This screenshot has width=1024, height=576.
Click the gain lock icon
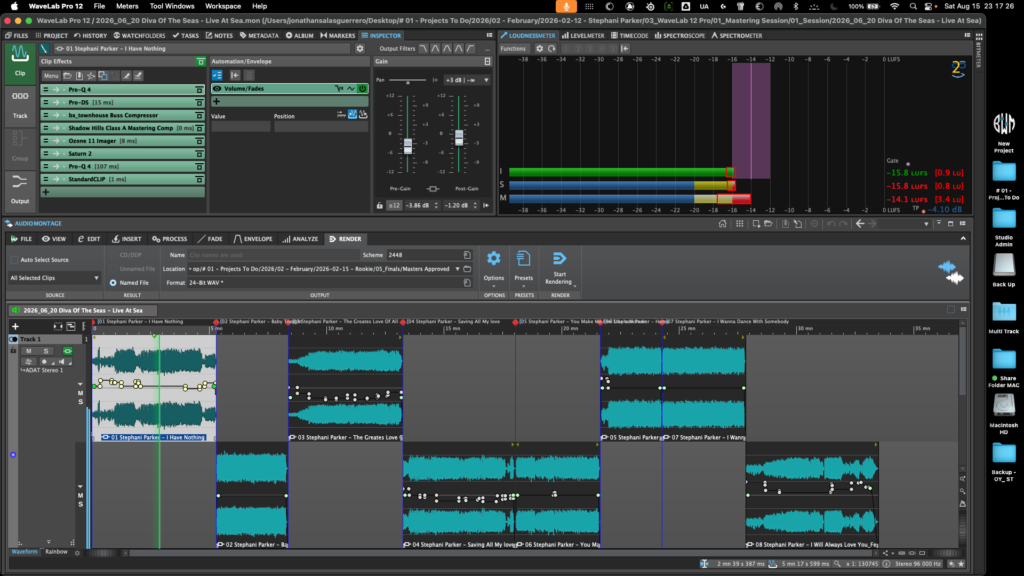tap(379, 205)
